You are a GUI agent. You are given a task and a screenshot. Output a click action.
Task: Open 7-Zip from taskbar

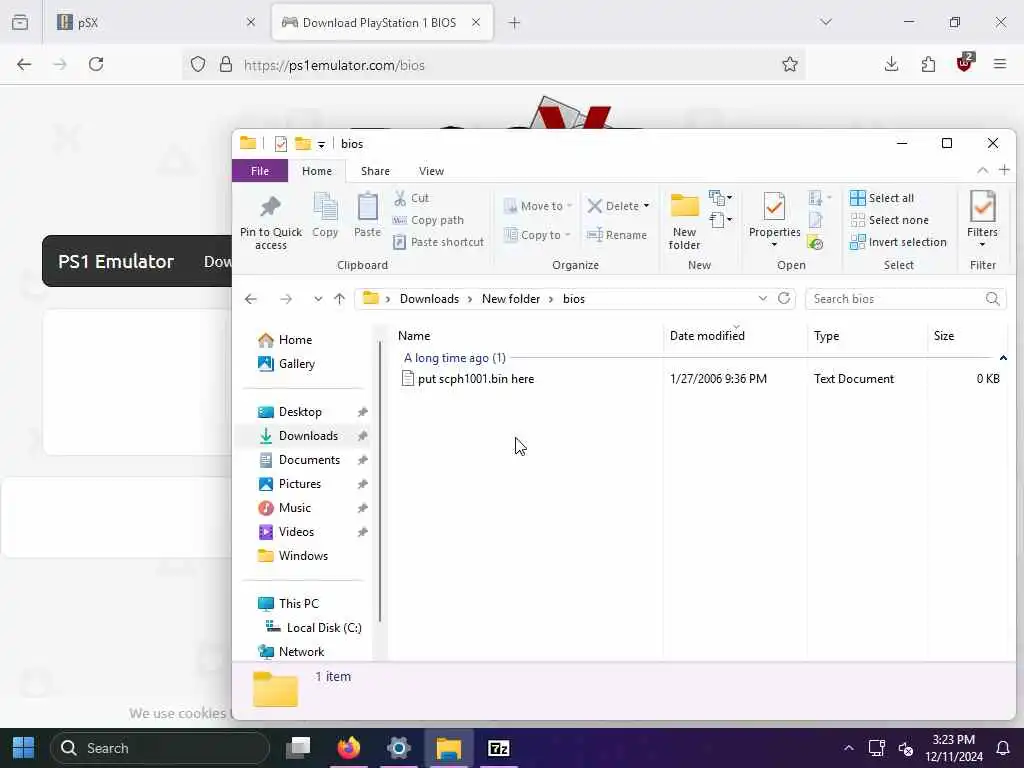[499, 748]
